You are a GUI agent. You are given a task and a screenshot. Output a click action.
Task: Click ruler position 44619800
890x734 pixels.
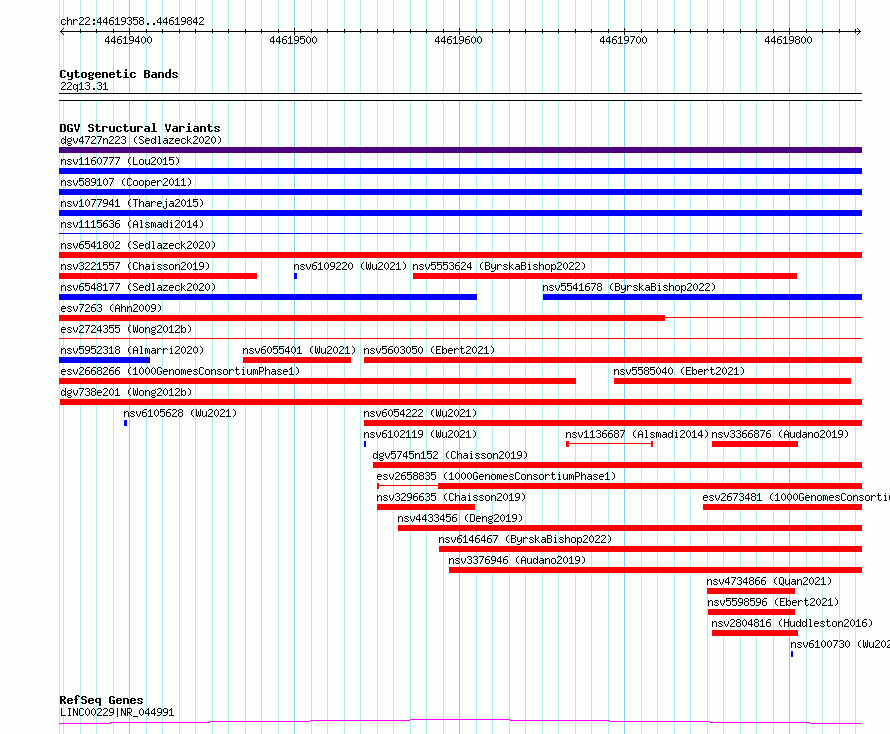788,40
